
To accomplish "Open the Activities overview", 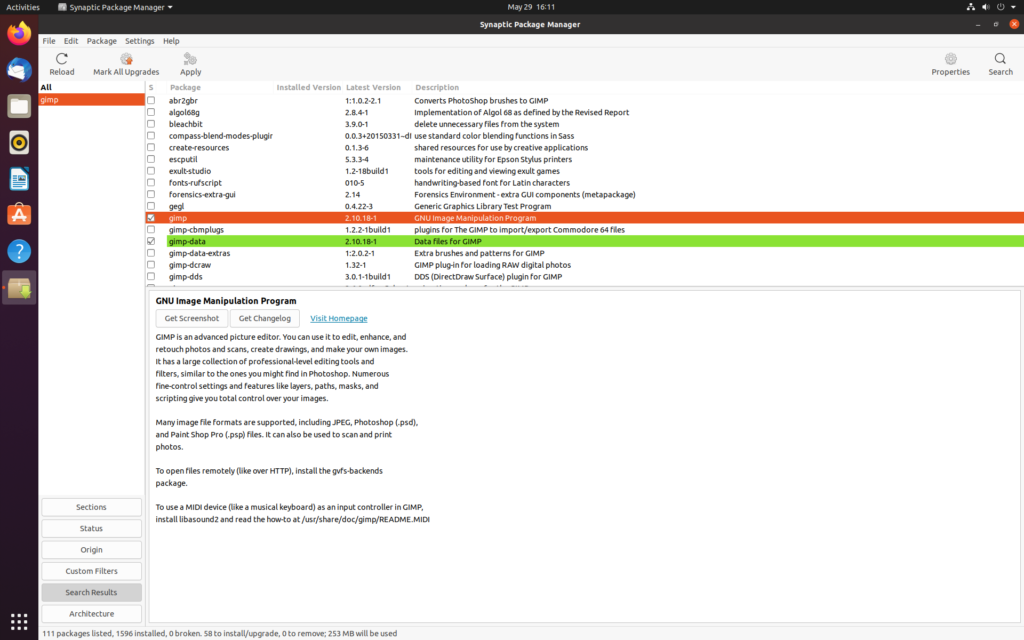I will pyautogui.click(x=23, y=7).
